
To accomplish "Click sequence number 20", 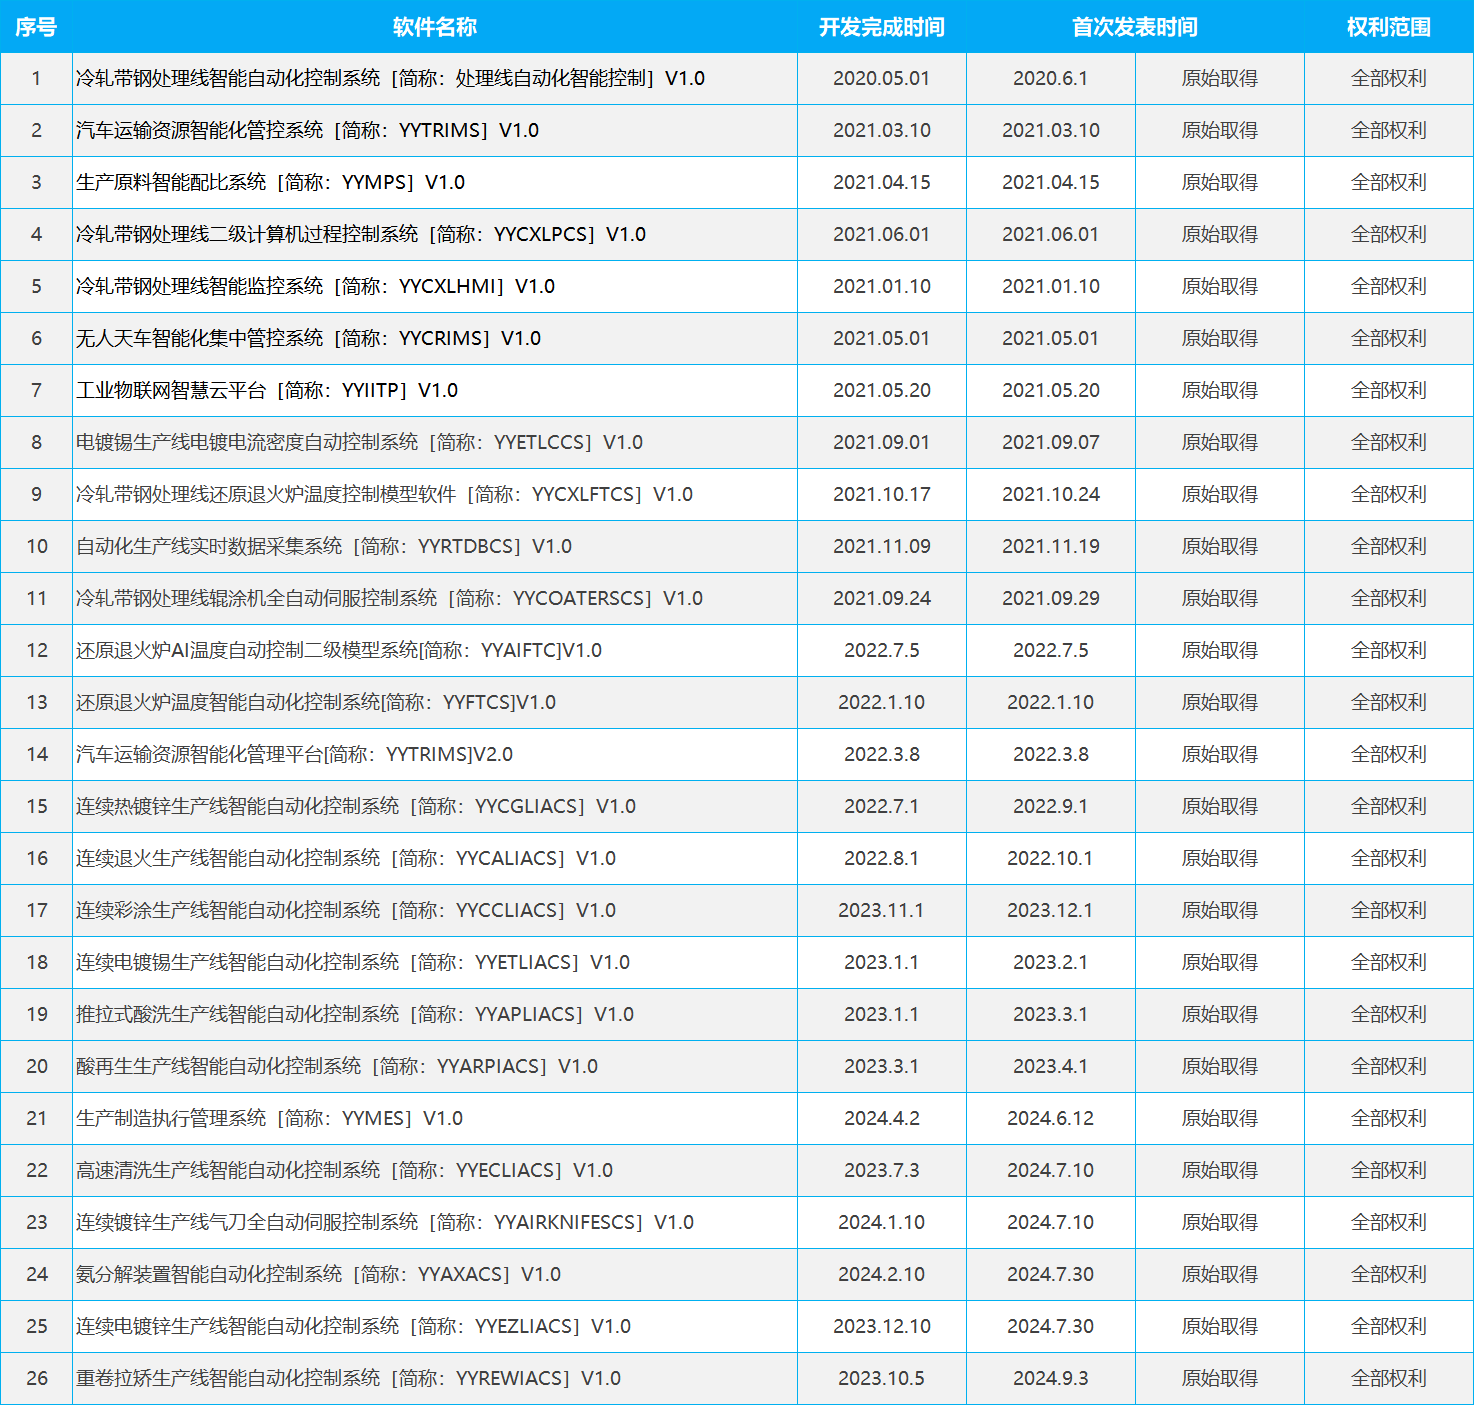I will coord(37,1067).
